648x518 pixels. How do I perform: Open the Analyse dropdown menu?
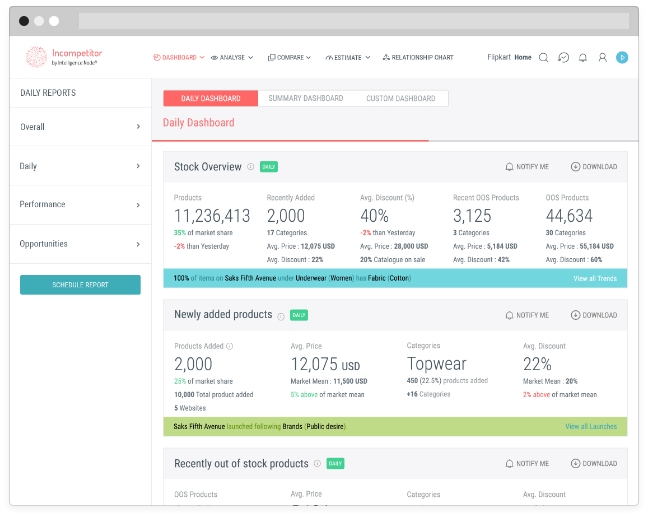pyautogui.click(x=232, y=58)
